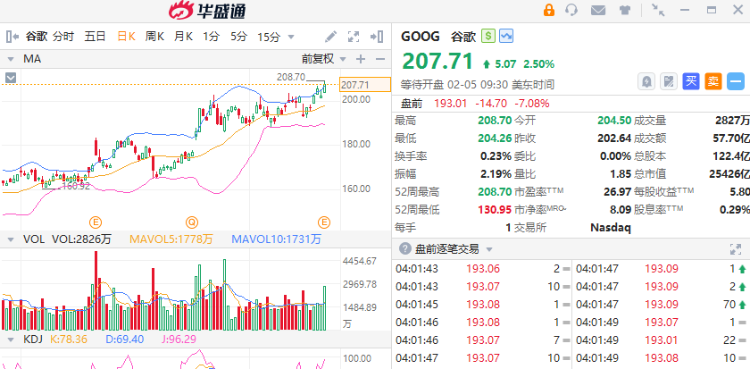750x369 pixels.
Task: Open the 前复权 adjustment dropdown
Action: click(x=324, y=59)
